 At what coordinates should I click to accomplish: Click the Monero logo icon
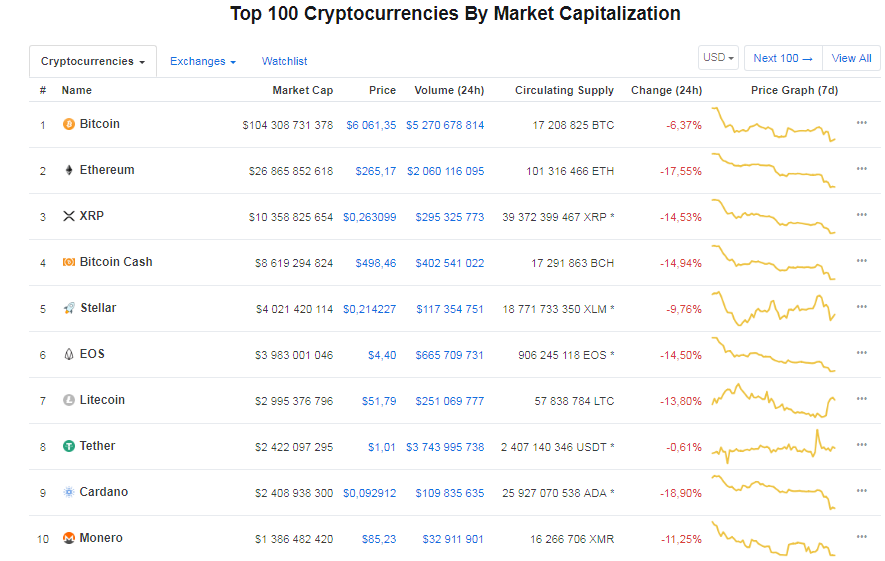pyautogui.click(x=69, y=539)
